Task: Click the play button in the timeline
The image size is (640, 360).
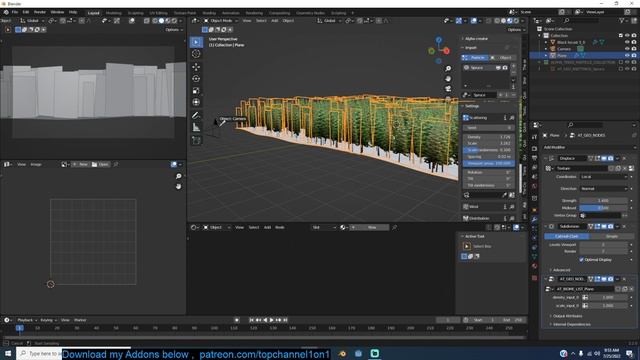Action: pyautogui.click(x=271, y=320)
